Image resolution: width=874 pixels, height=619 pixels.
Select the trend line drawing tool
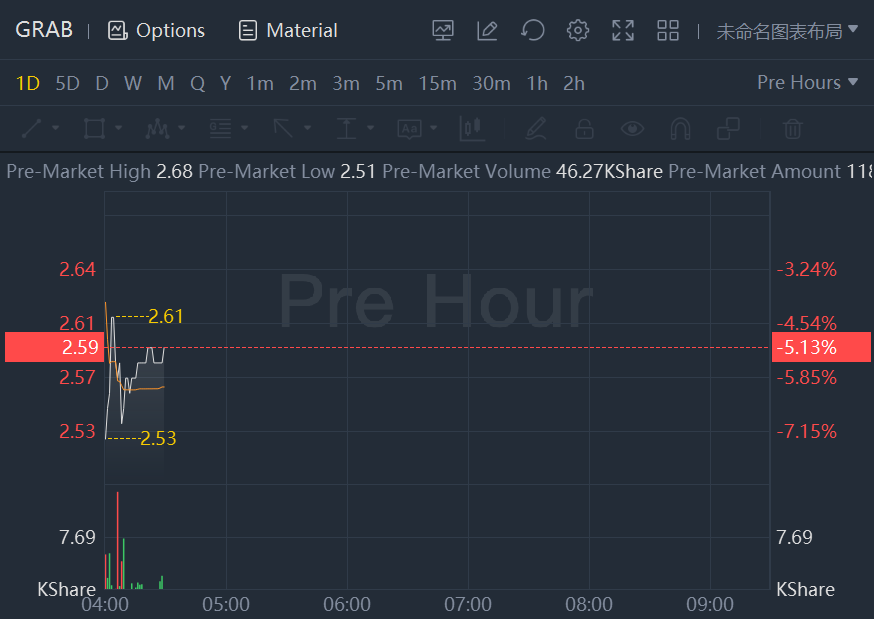tap(32, 128)
